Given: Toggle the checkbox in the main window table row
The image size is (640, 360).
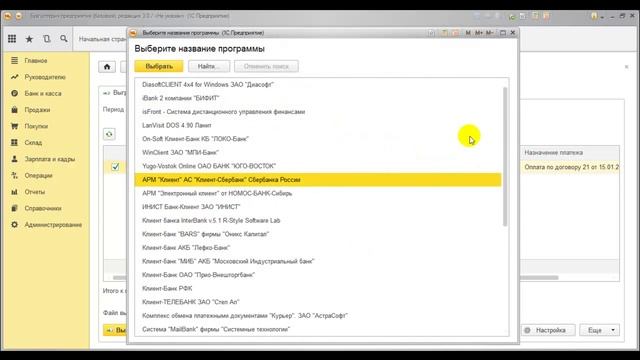Looking at the screenshot, I should pos(116,167).
